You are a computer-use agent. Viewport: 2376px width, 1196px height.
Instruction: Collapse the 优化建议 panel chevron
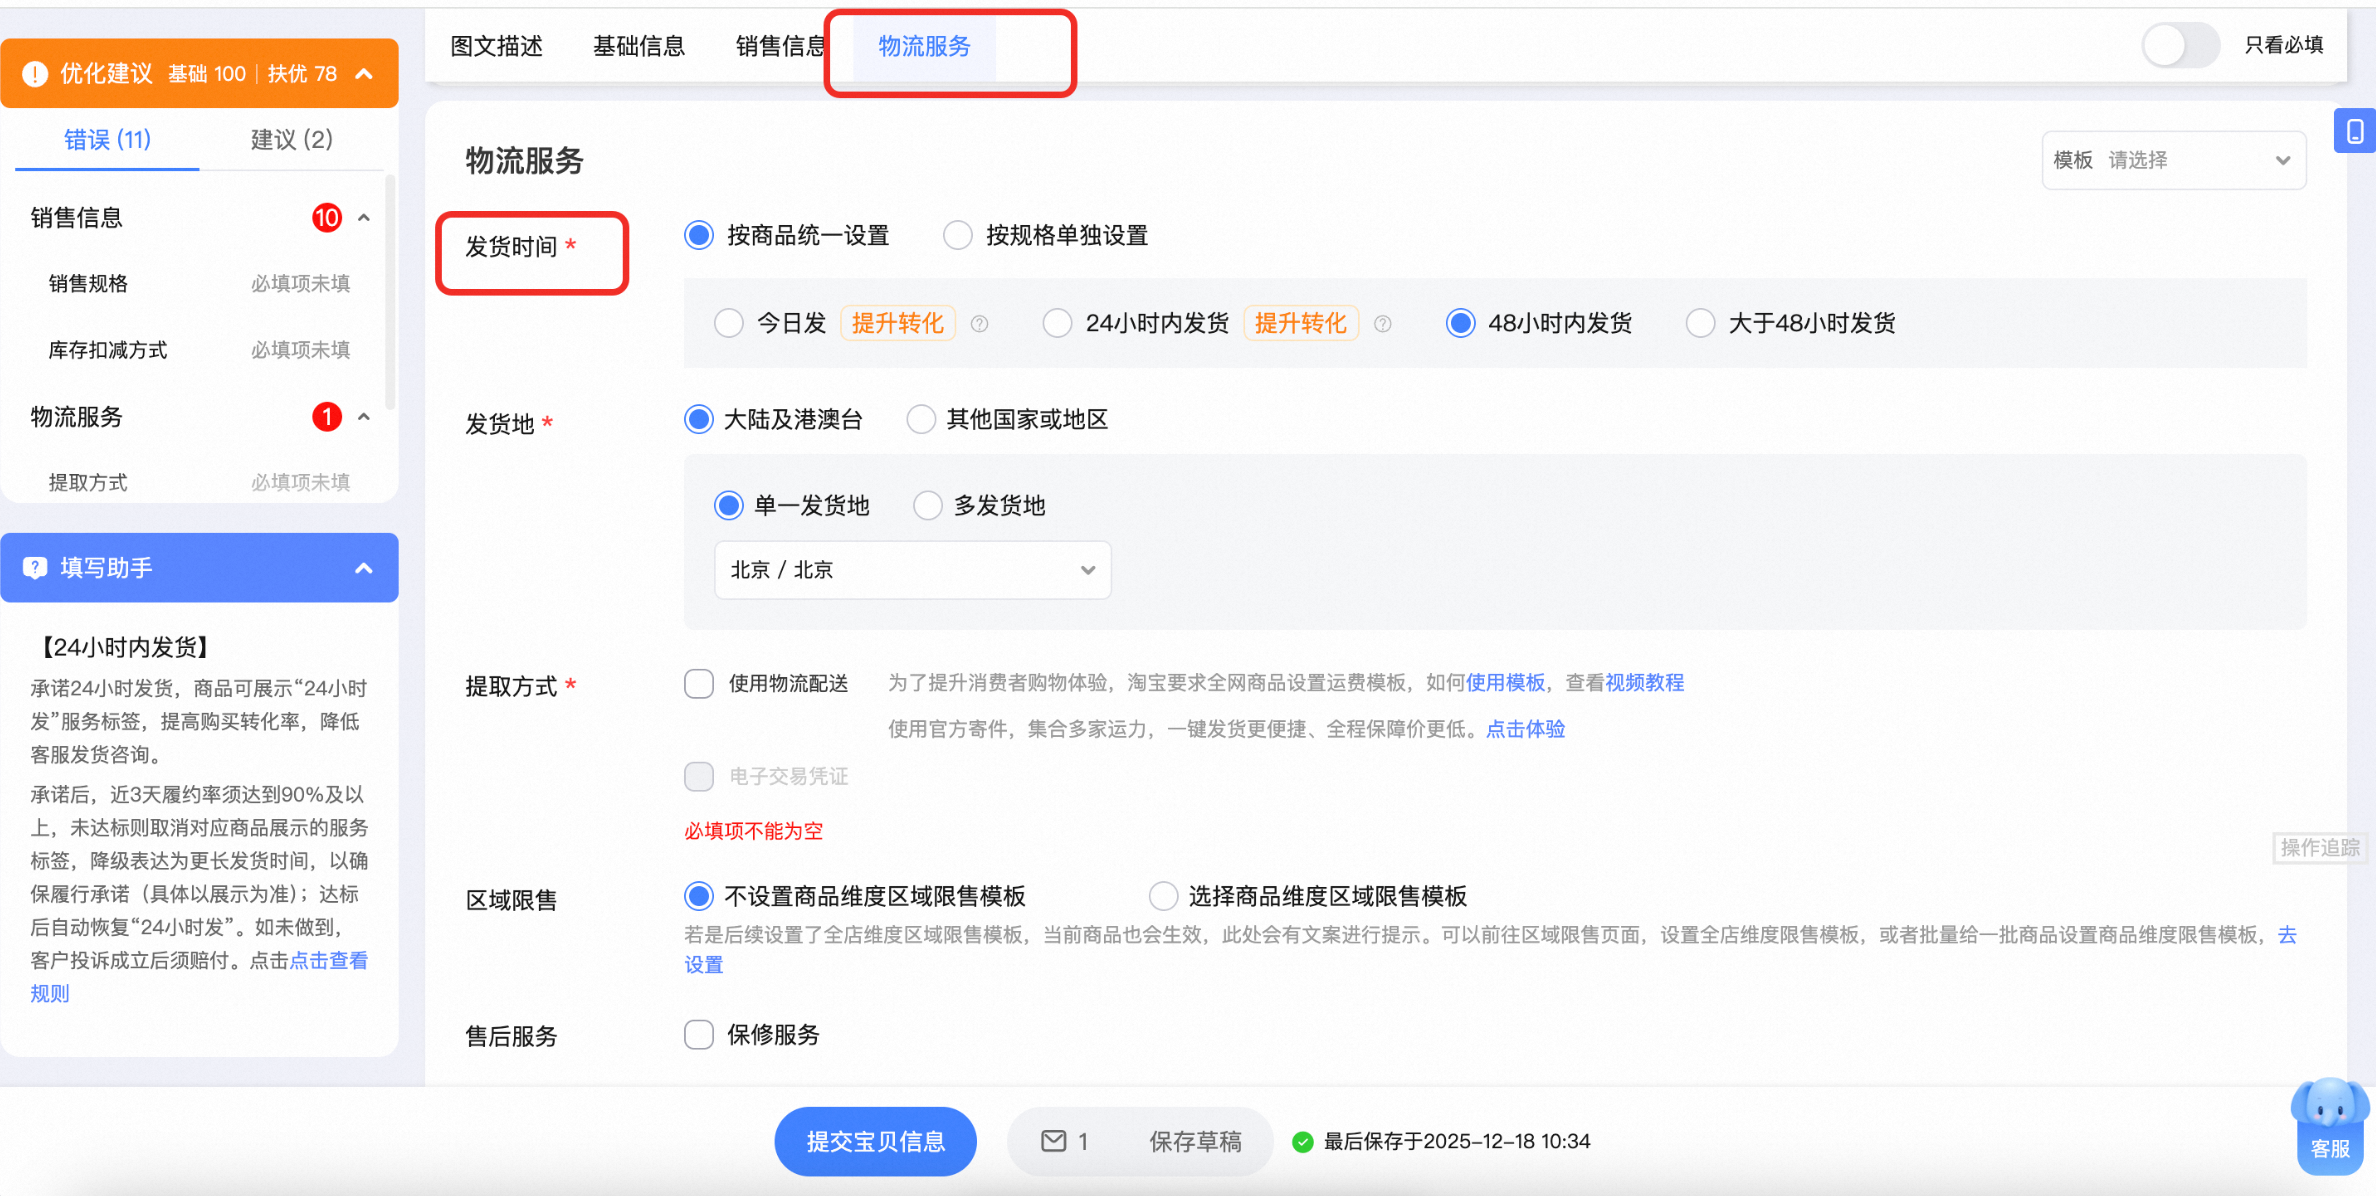coord(365,74)
